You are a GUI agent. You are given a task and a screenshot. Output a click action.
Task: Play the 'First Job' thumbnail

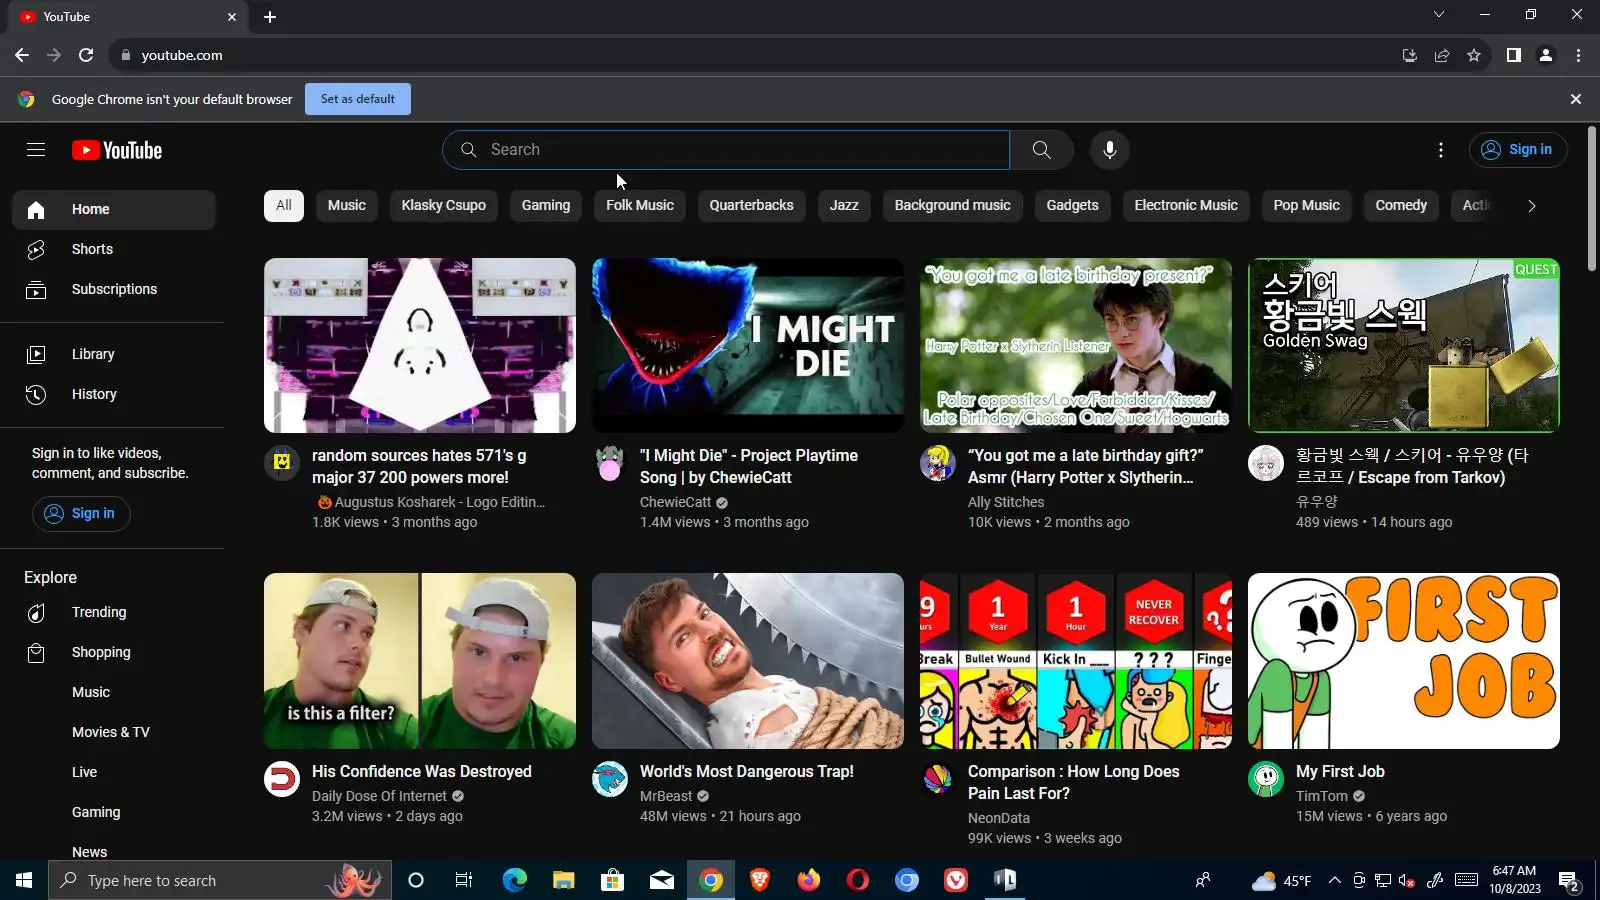[1404, 661]
